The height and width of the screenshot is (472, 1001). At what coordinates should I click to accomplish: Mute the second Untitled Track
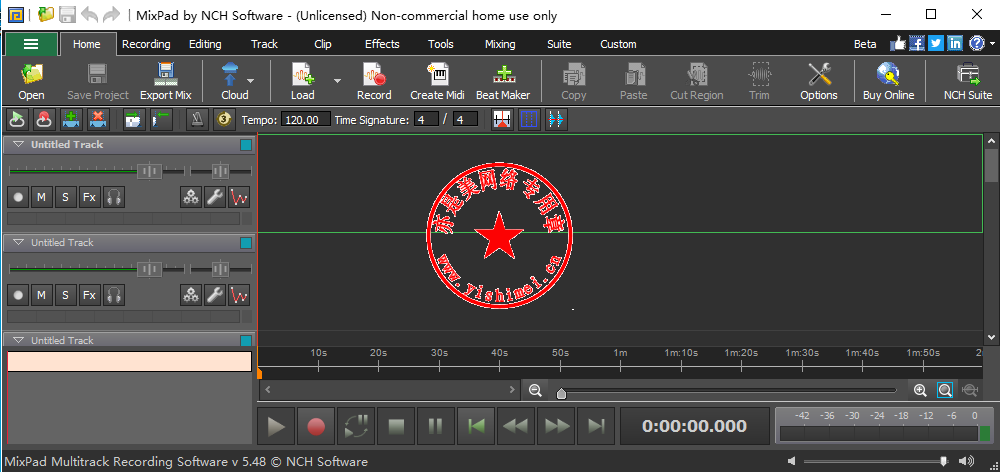coord(41,295)
